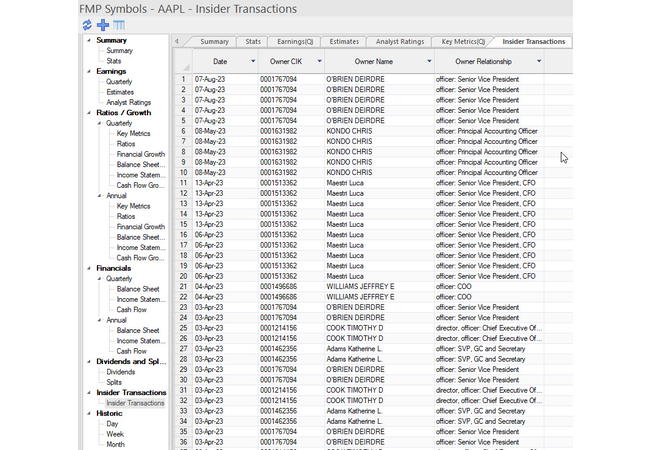This screenshot has height=450, width=650.
Task: Switch to the Summary tab
Action: pos(214,41)
